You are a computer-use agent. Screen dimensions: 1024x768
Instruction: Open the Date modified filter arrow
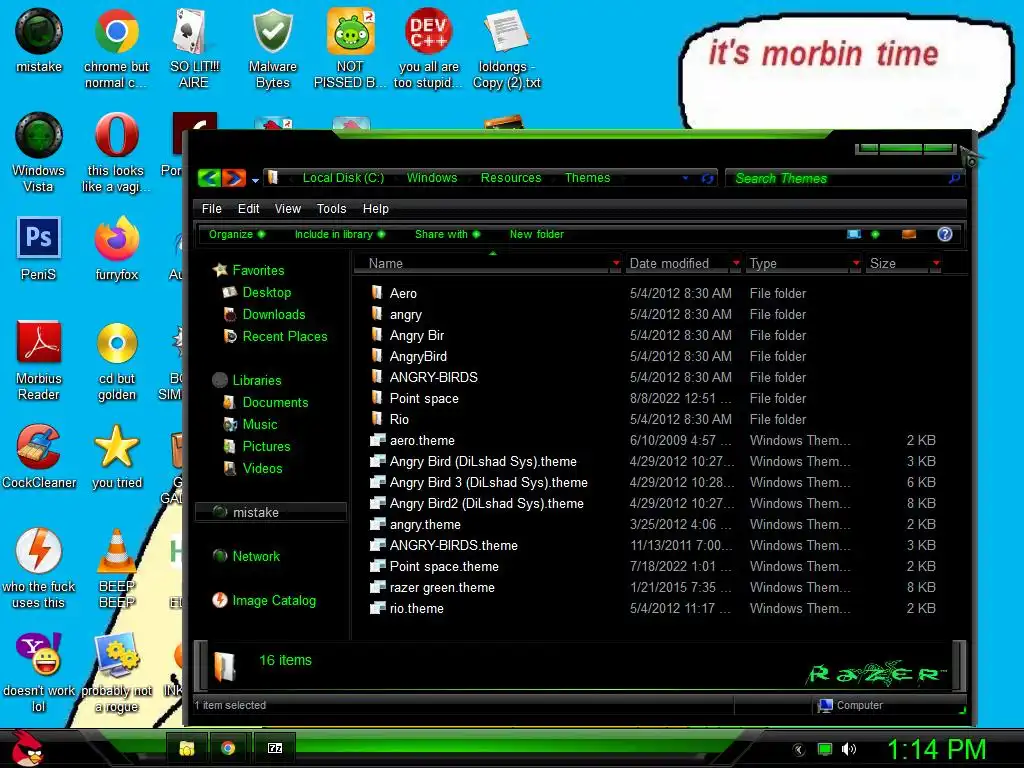pos(736,263)
